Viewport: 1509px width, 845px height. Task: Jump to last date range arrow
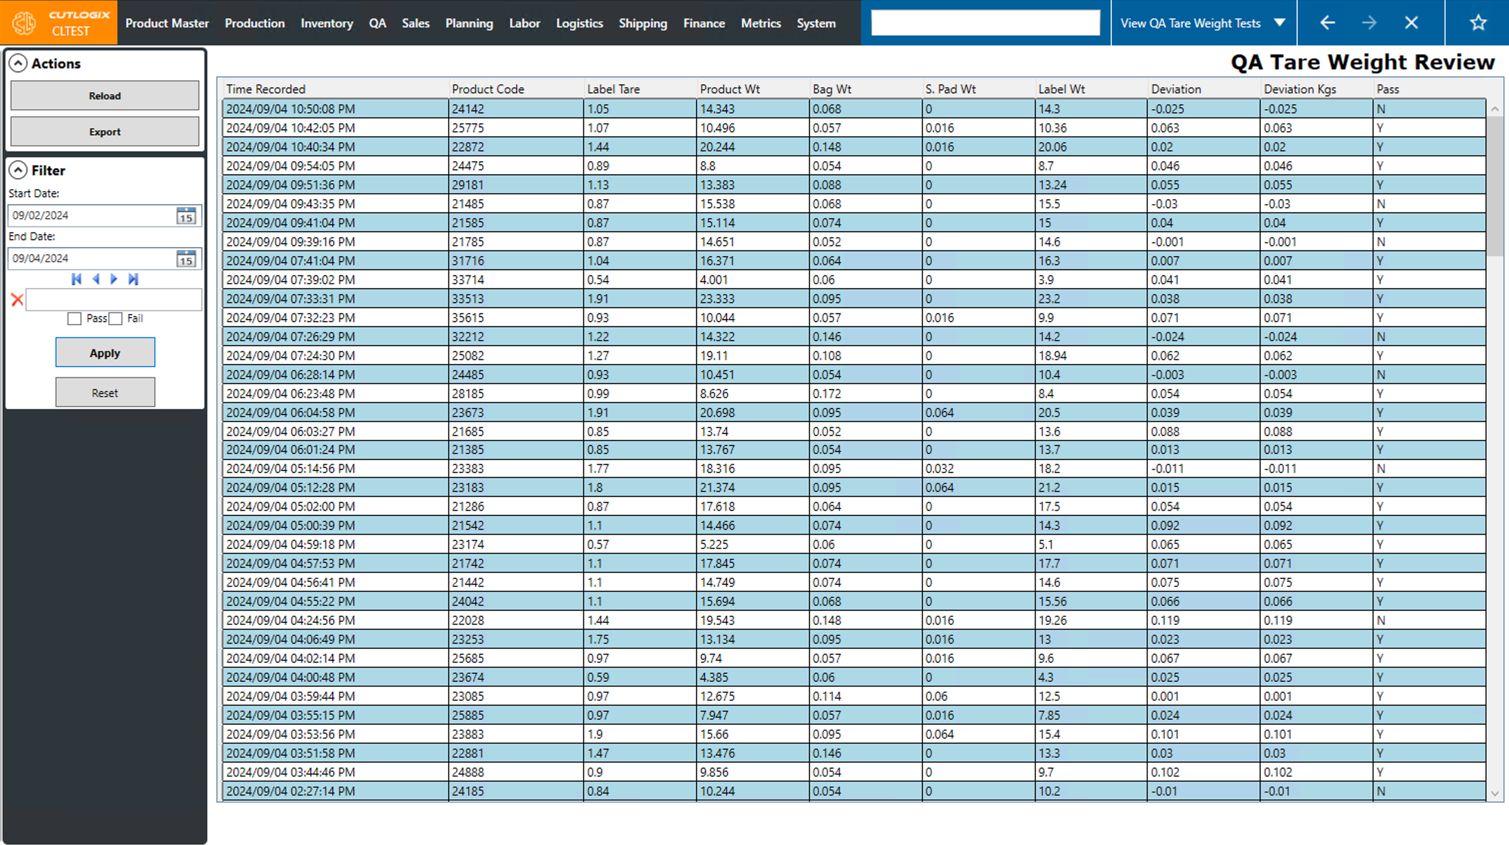(x=133, y=280)
